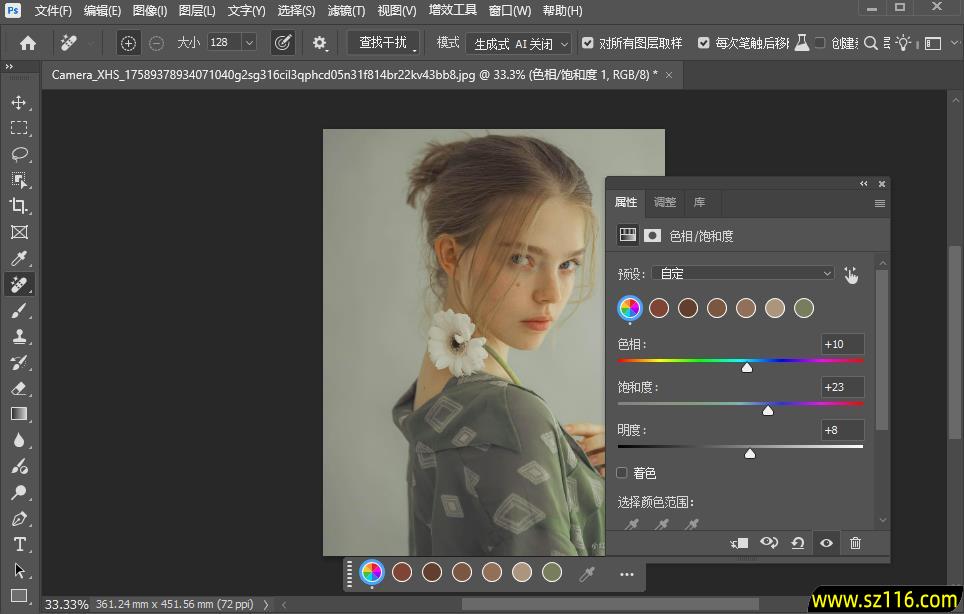Select the Eyedropper tool in toolbar

tap(18, 259)
